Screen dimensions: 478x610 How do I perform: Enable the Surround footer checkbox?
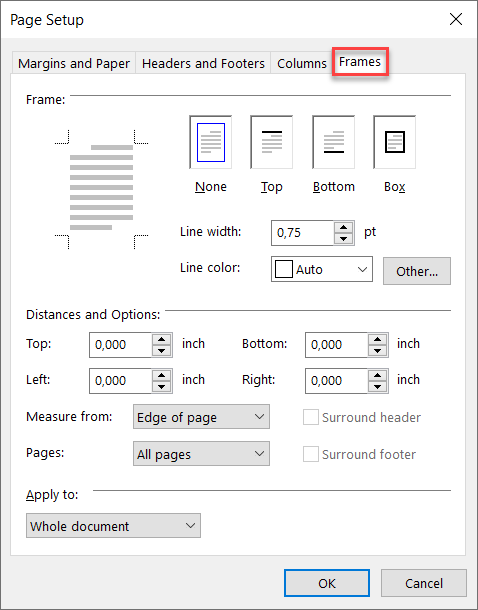[x=311, y=454]
